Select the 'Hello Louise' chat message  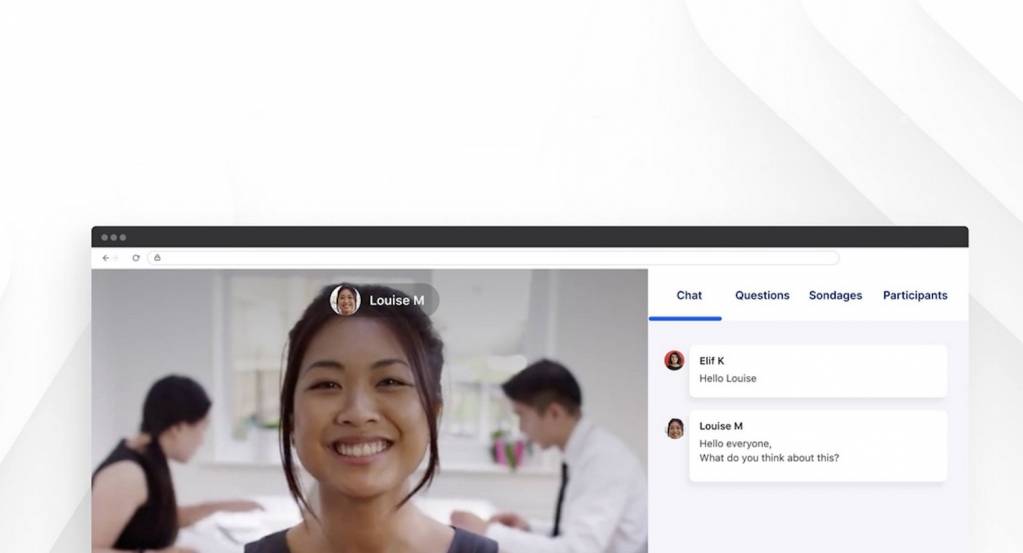[728, 378]
